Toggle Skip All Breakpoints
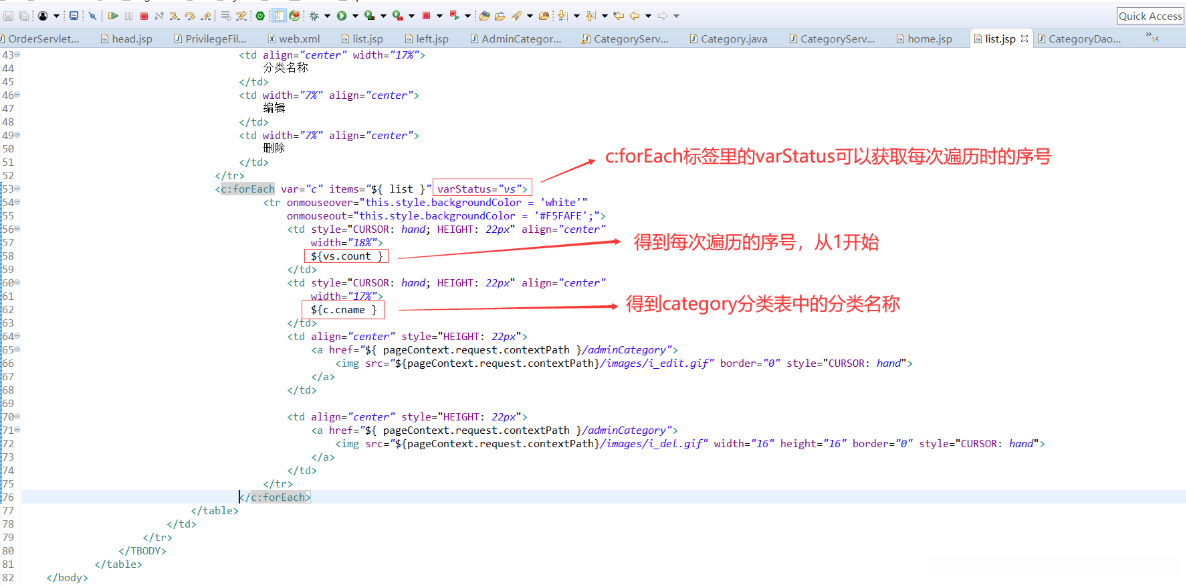1186x585 pixels. click(x=92, y=16)
